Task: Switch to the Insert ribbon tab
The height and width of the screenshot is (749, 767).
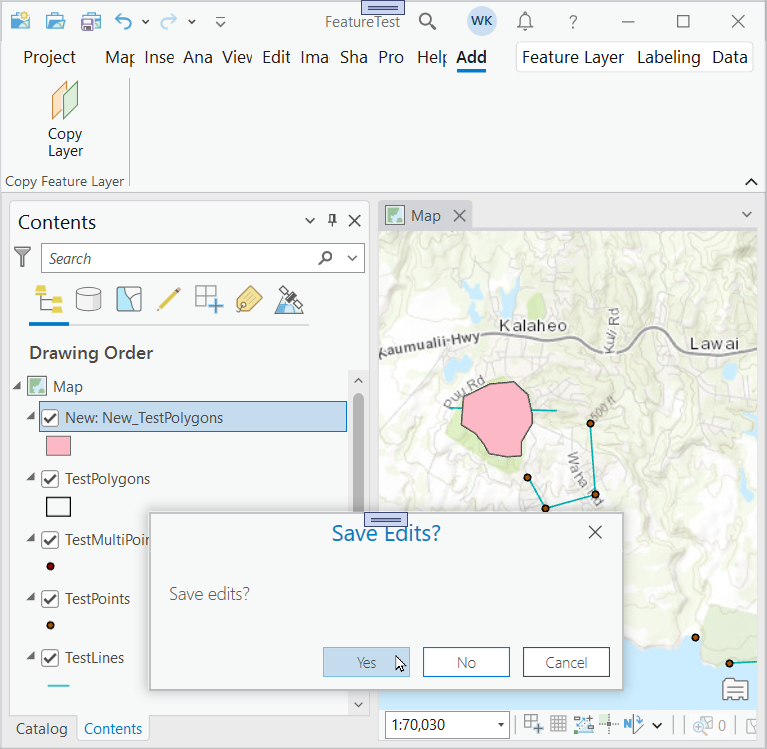Action: (159, 57)
